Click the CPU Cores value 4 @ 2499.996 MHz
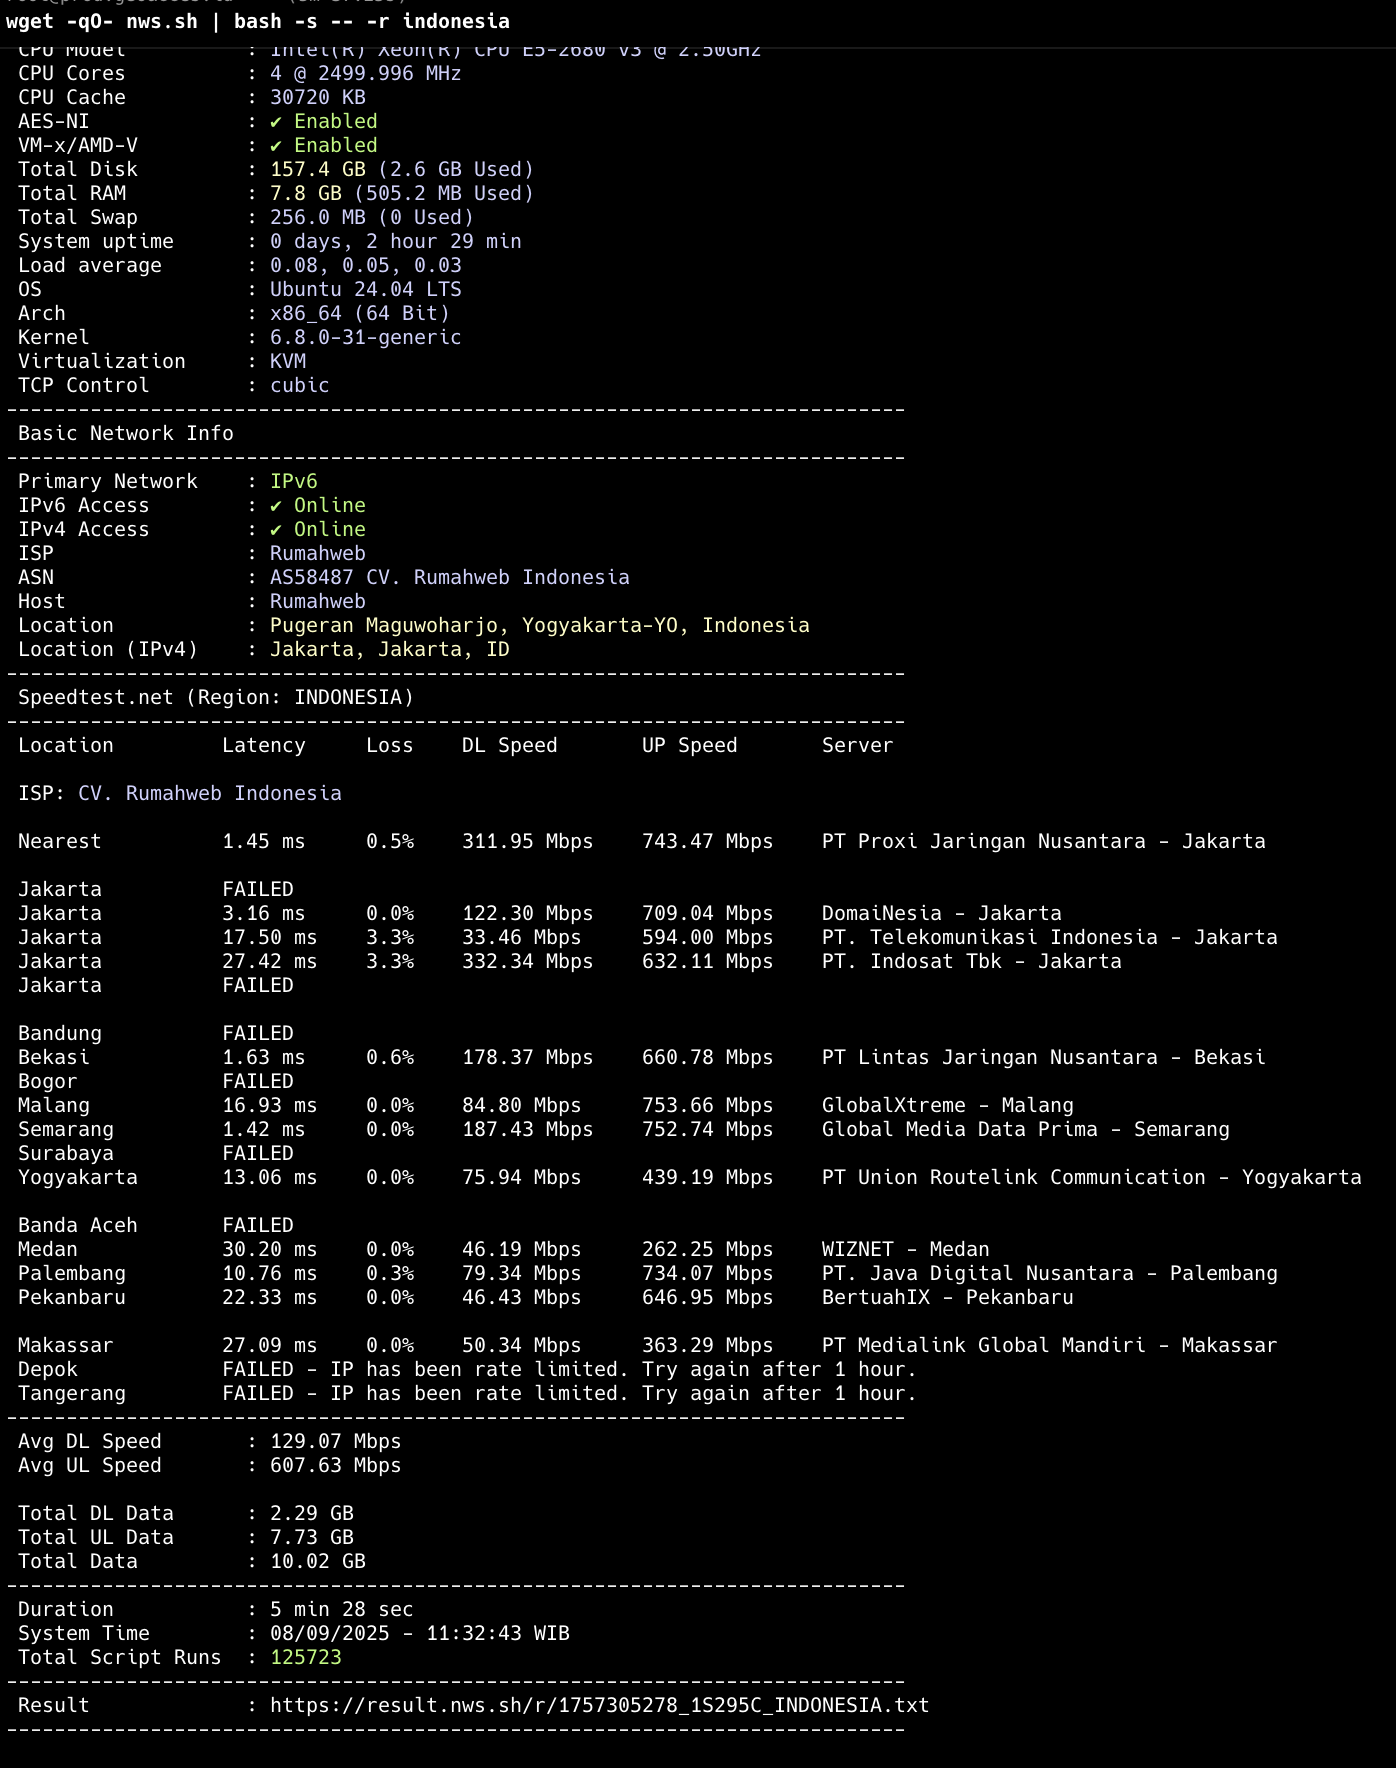The height and width of the screenshot is (1768, 1396). coord(366,73)
